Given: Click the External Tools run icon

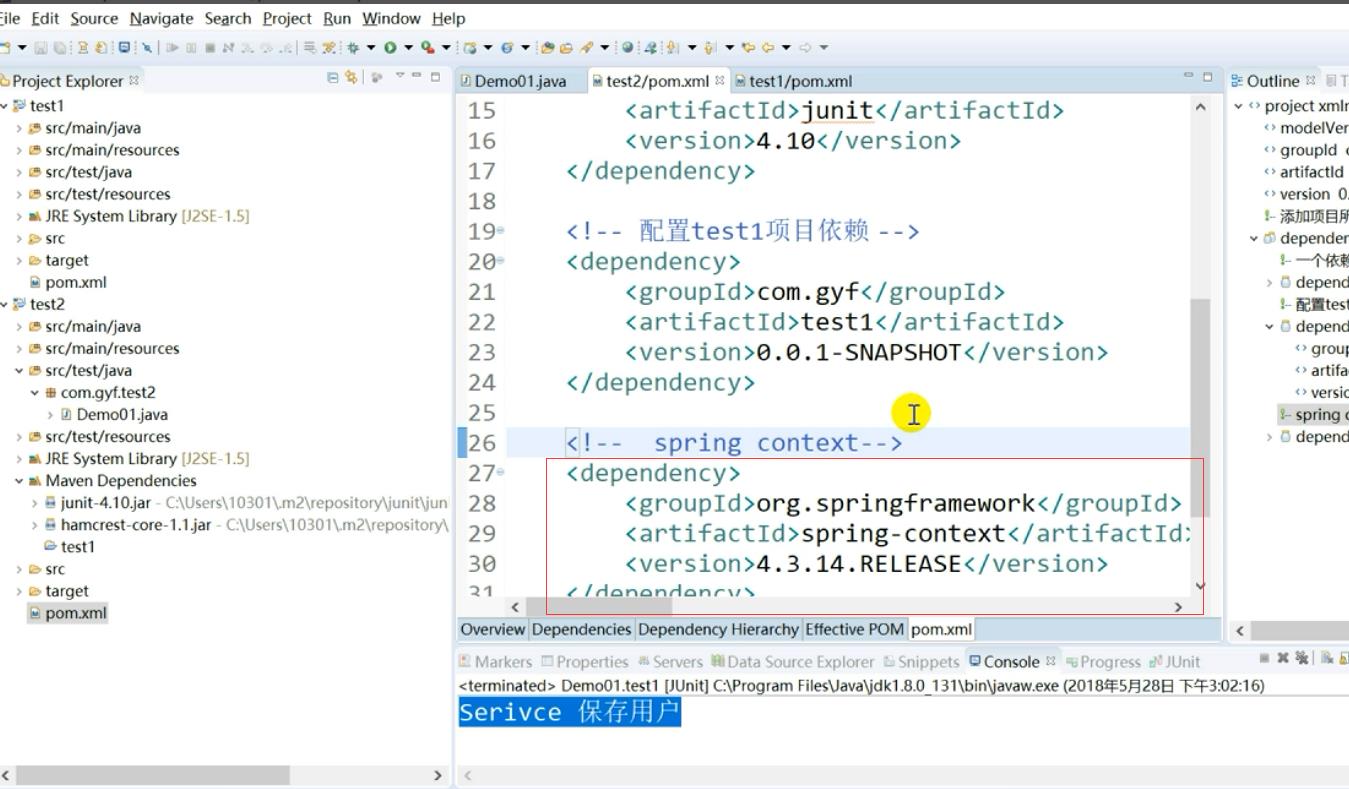Looking at the screenshot, I should pos(428,47).
